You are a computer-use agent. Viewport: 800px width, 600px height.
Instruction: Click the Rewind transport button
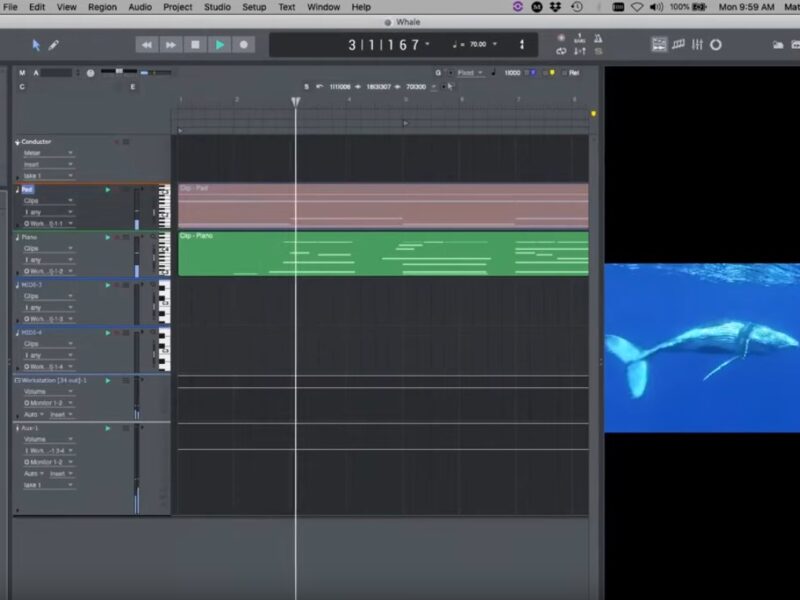click(147, 45)
